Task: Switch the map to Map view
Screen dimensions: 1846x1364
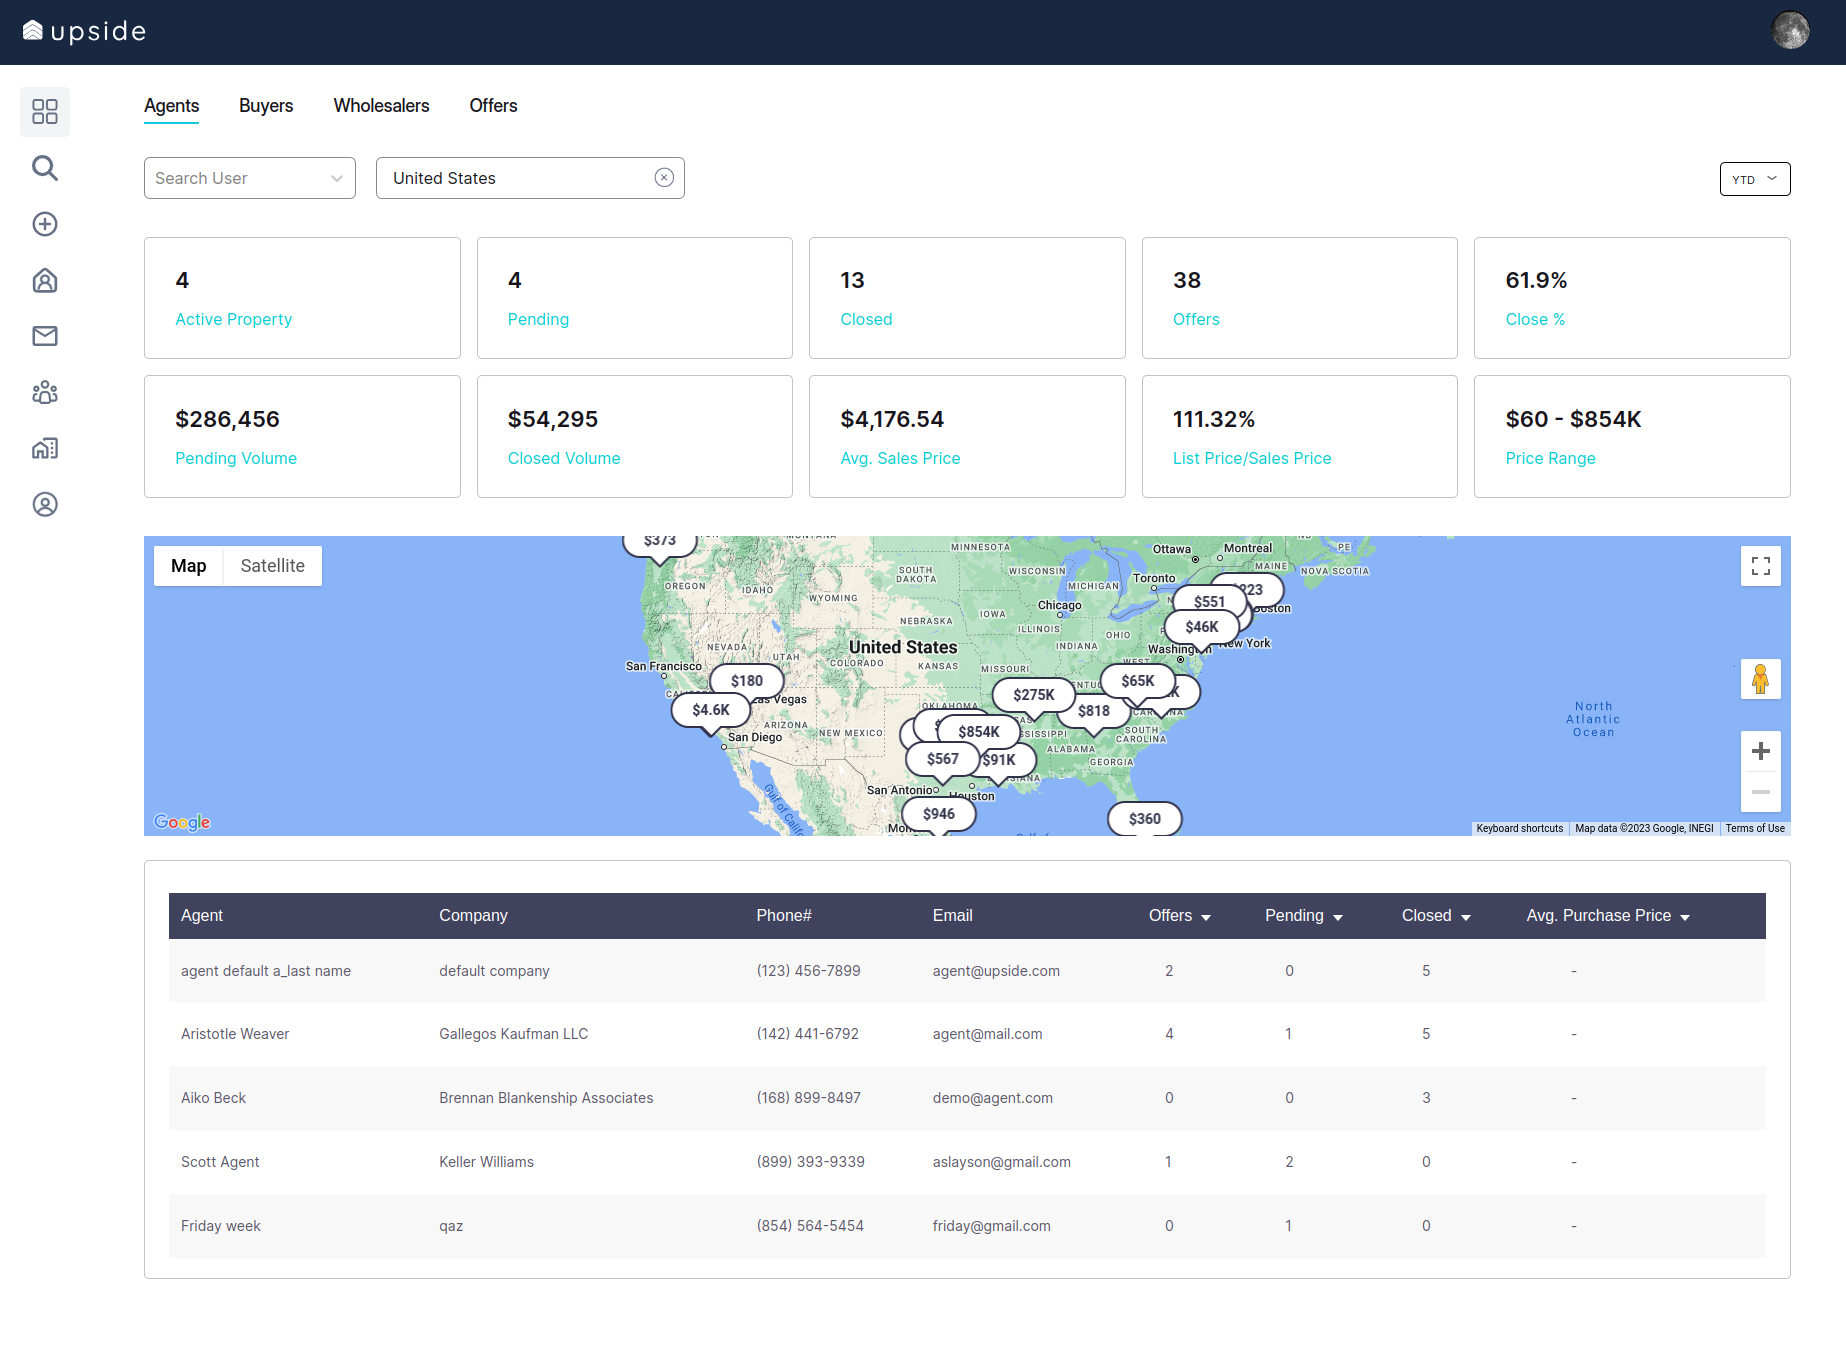Action: coord(188,566)
